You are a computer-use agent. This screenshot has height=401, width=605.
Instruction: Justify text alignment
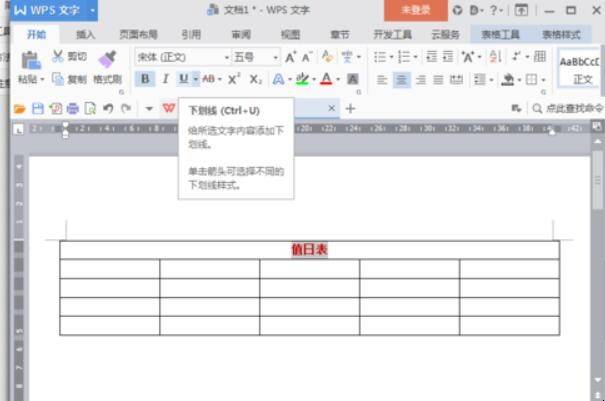tap(438, 80)
